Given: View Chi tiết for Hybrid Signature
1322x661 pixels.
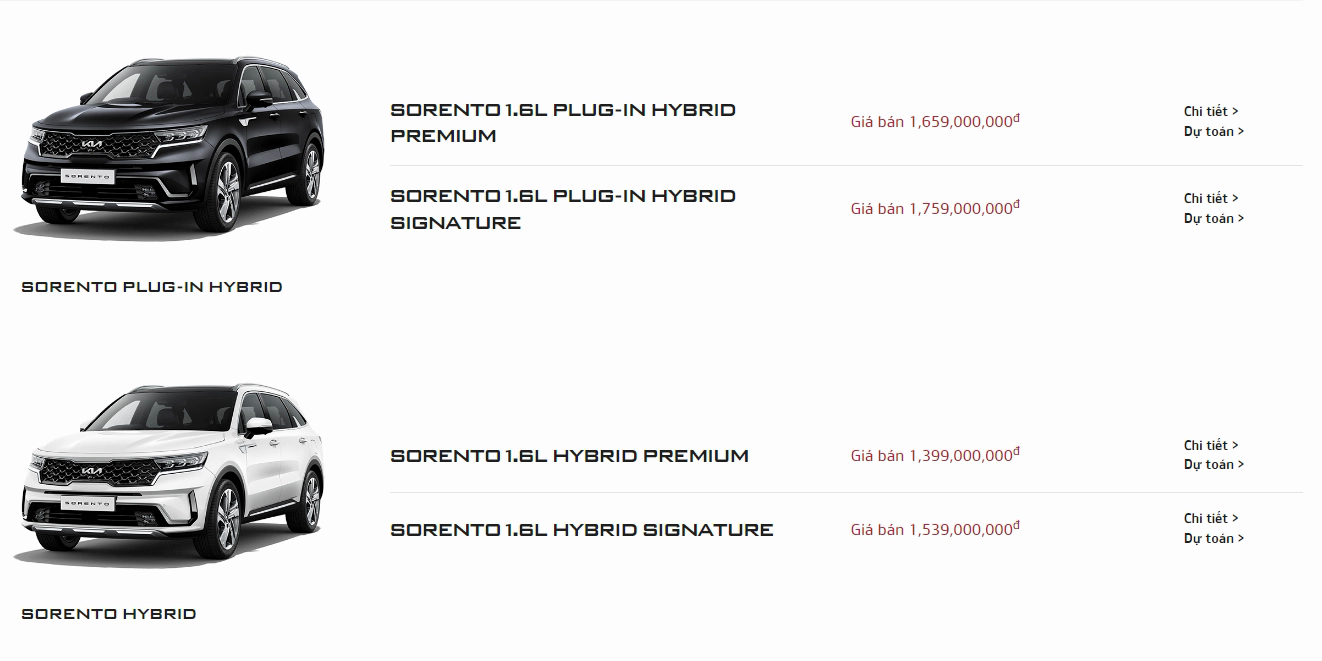Looking at the screenshot, I should (1211, 519).
